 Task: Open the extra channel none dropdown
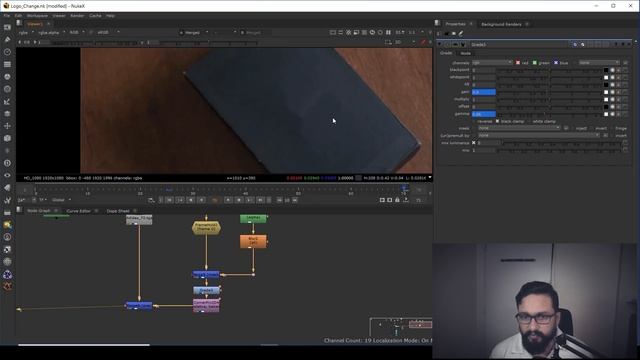[599, 63]
